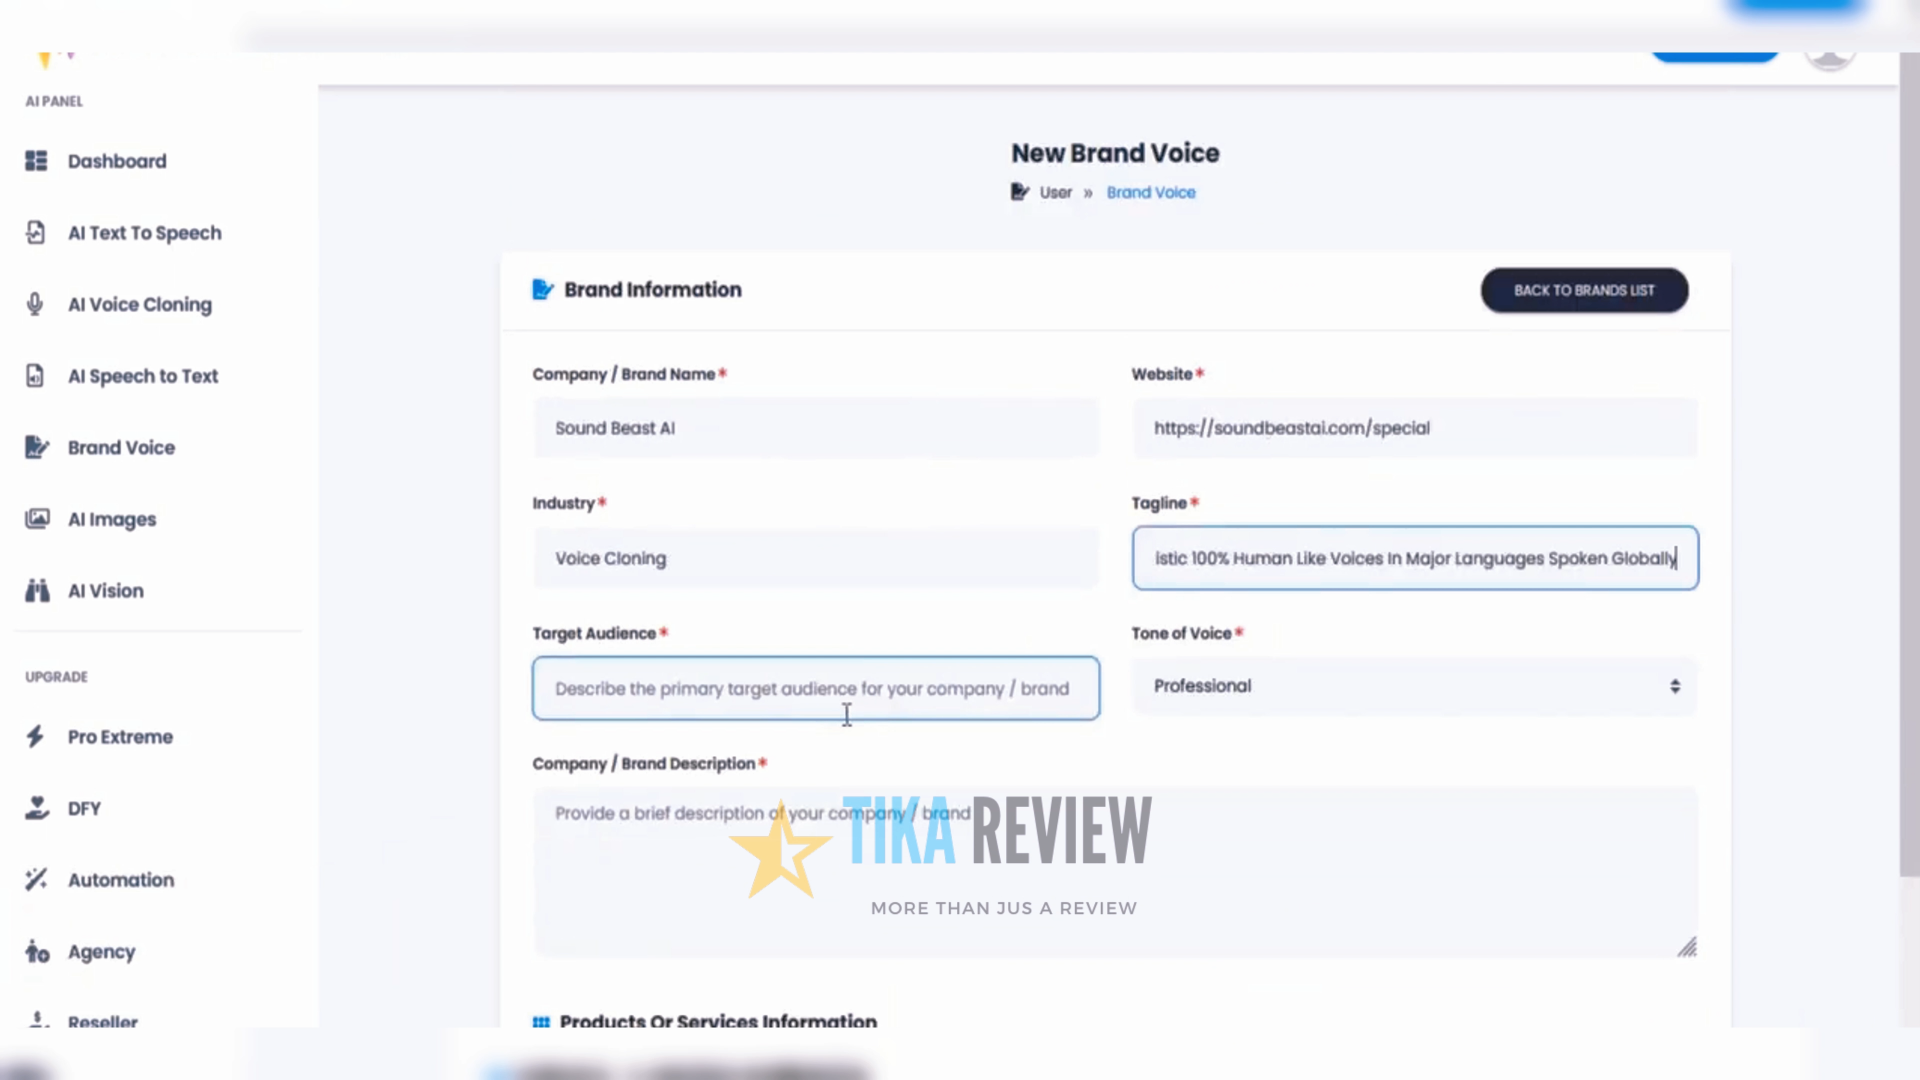Screen dimensions: 1920x1080
Task: Open the Agency upgrade option
Action: (101, 952)
